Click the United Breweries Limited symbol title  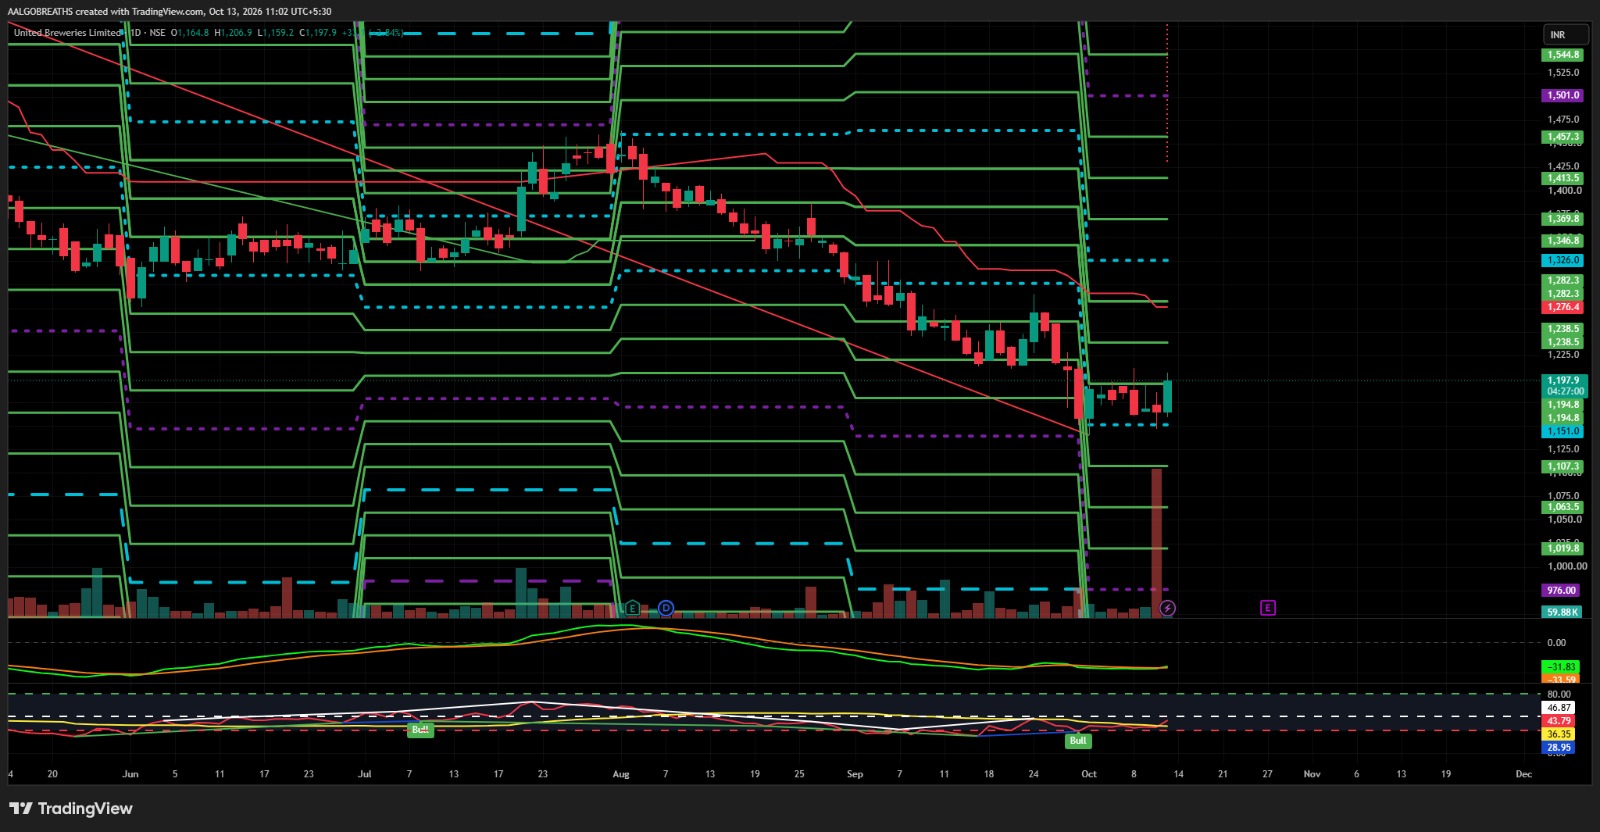point(67,33)
